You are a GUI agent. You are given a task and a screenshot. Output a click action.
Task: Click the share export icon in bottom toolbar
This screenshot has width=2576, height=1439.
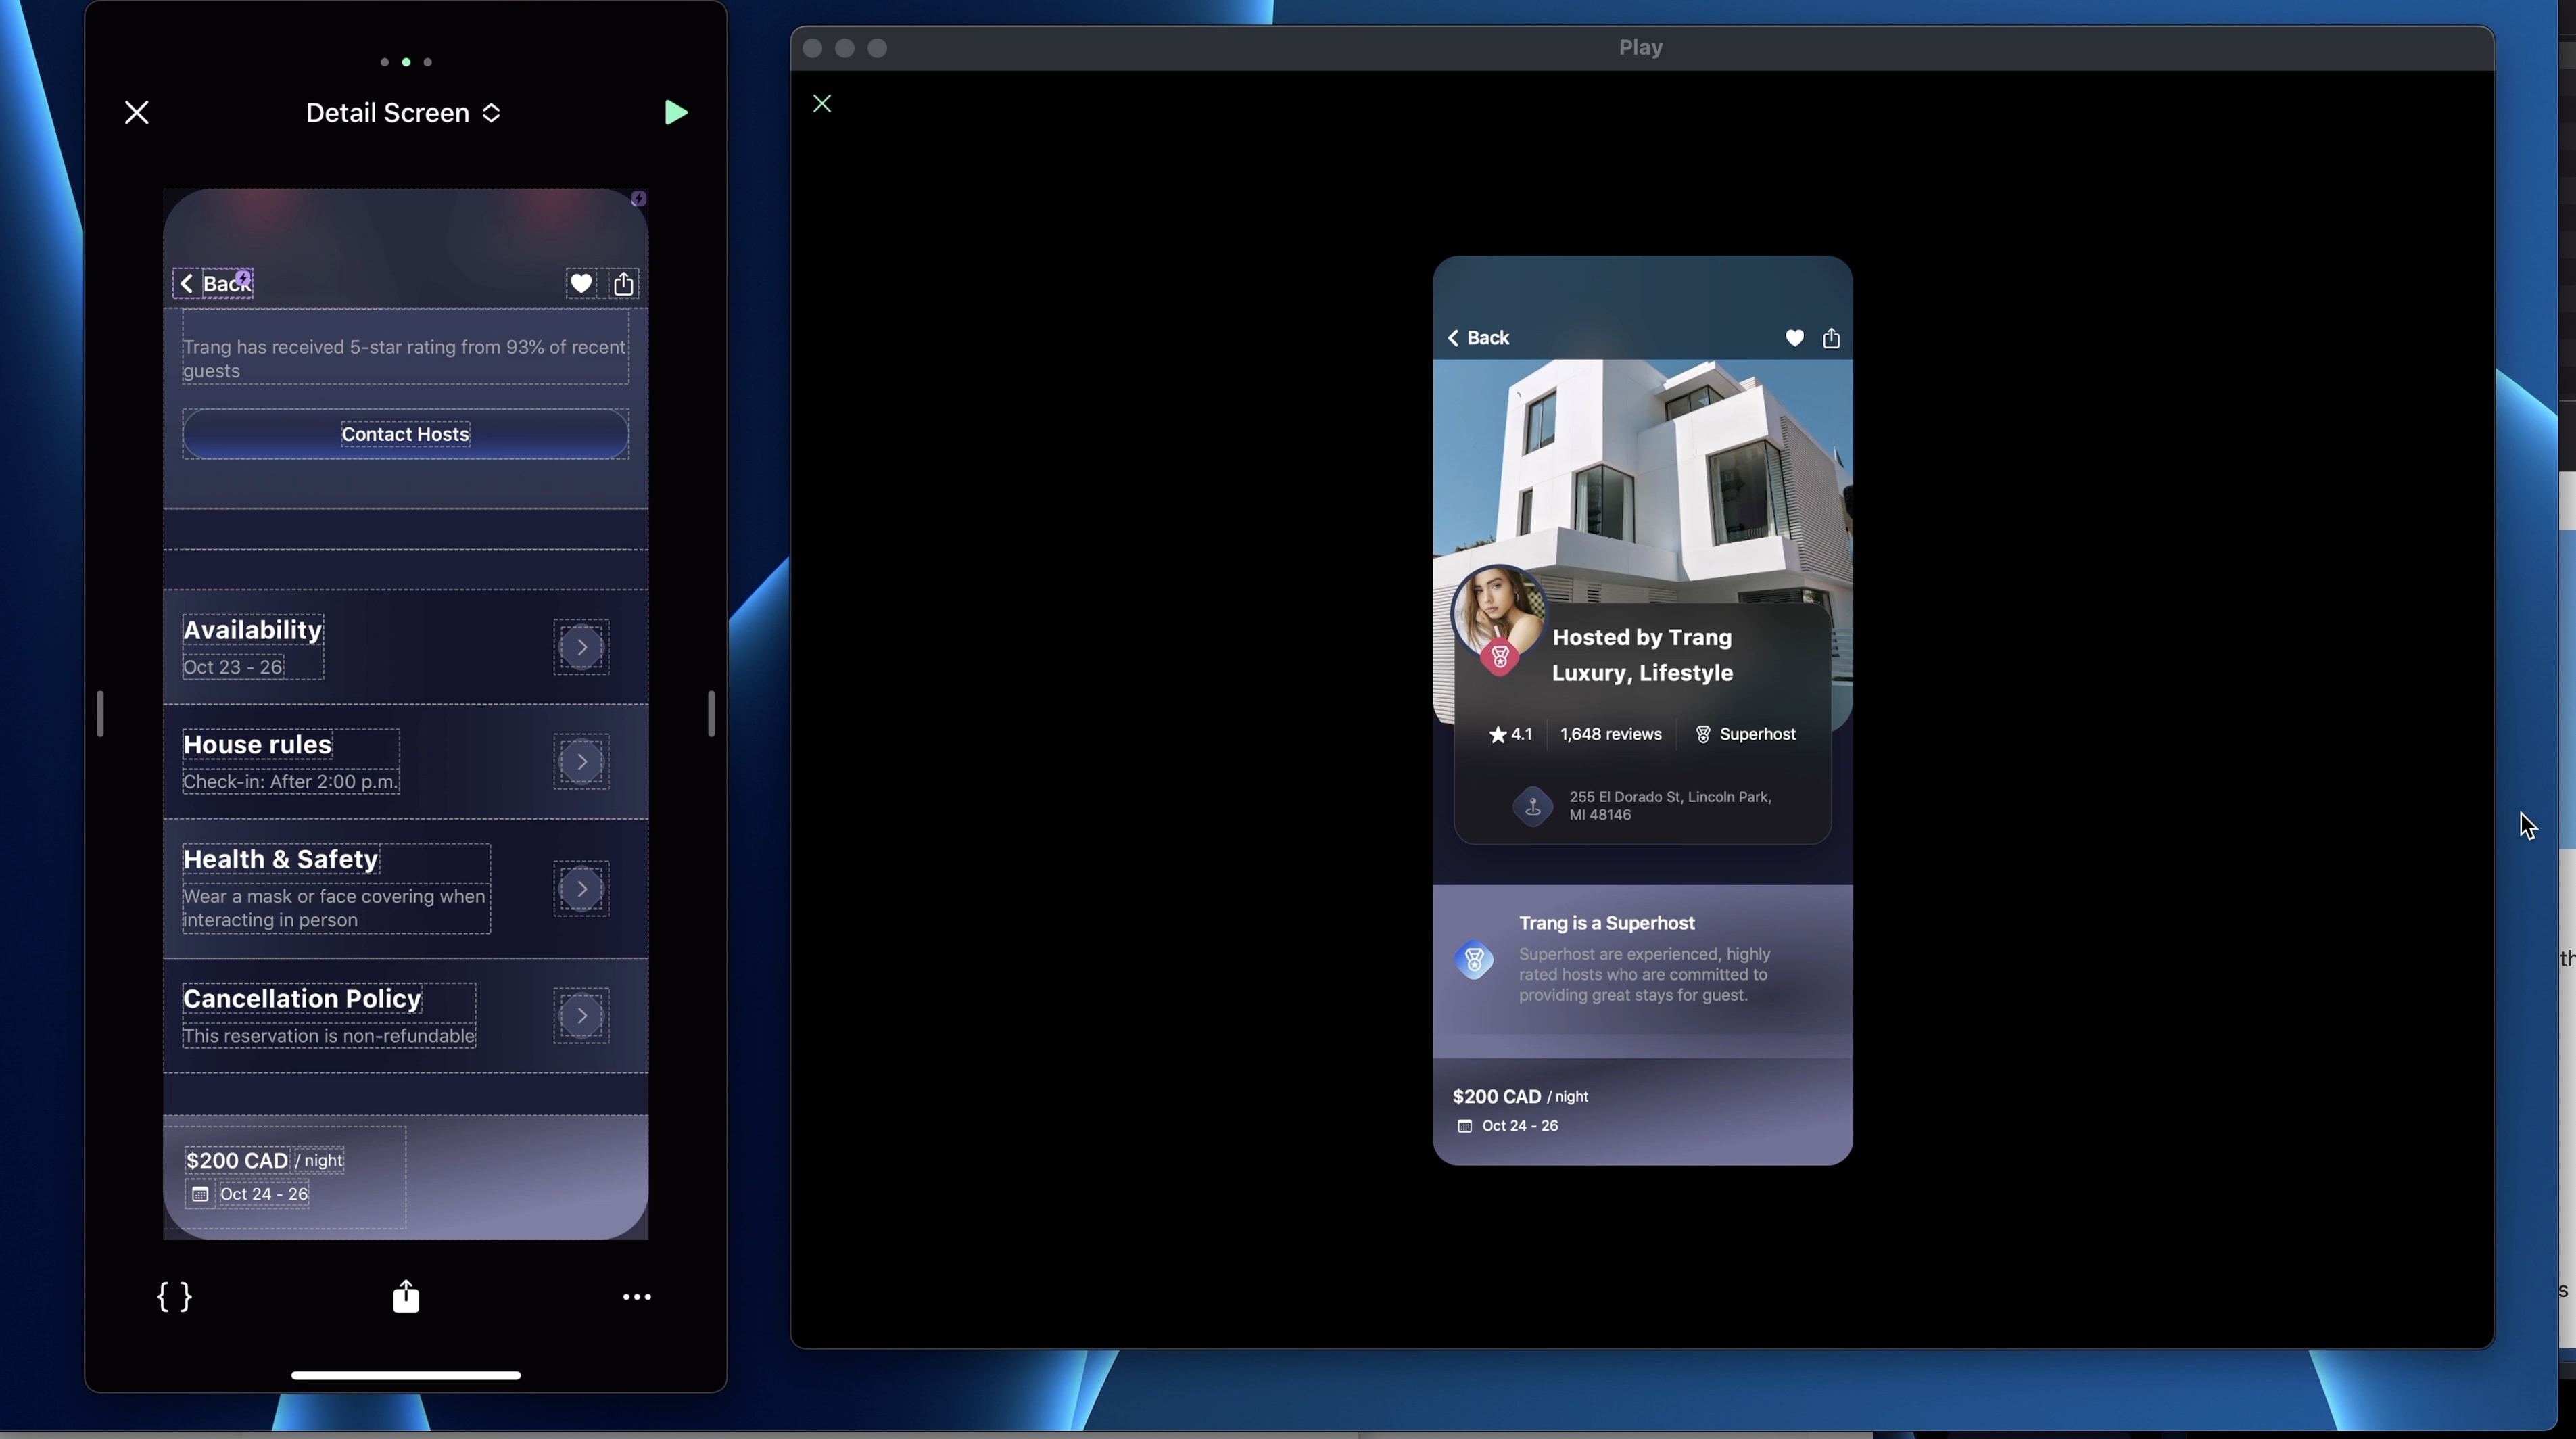click(406, 1297)
